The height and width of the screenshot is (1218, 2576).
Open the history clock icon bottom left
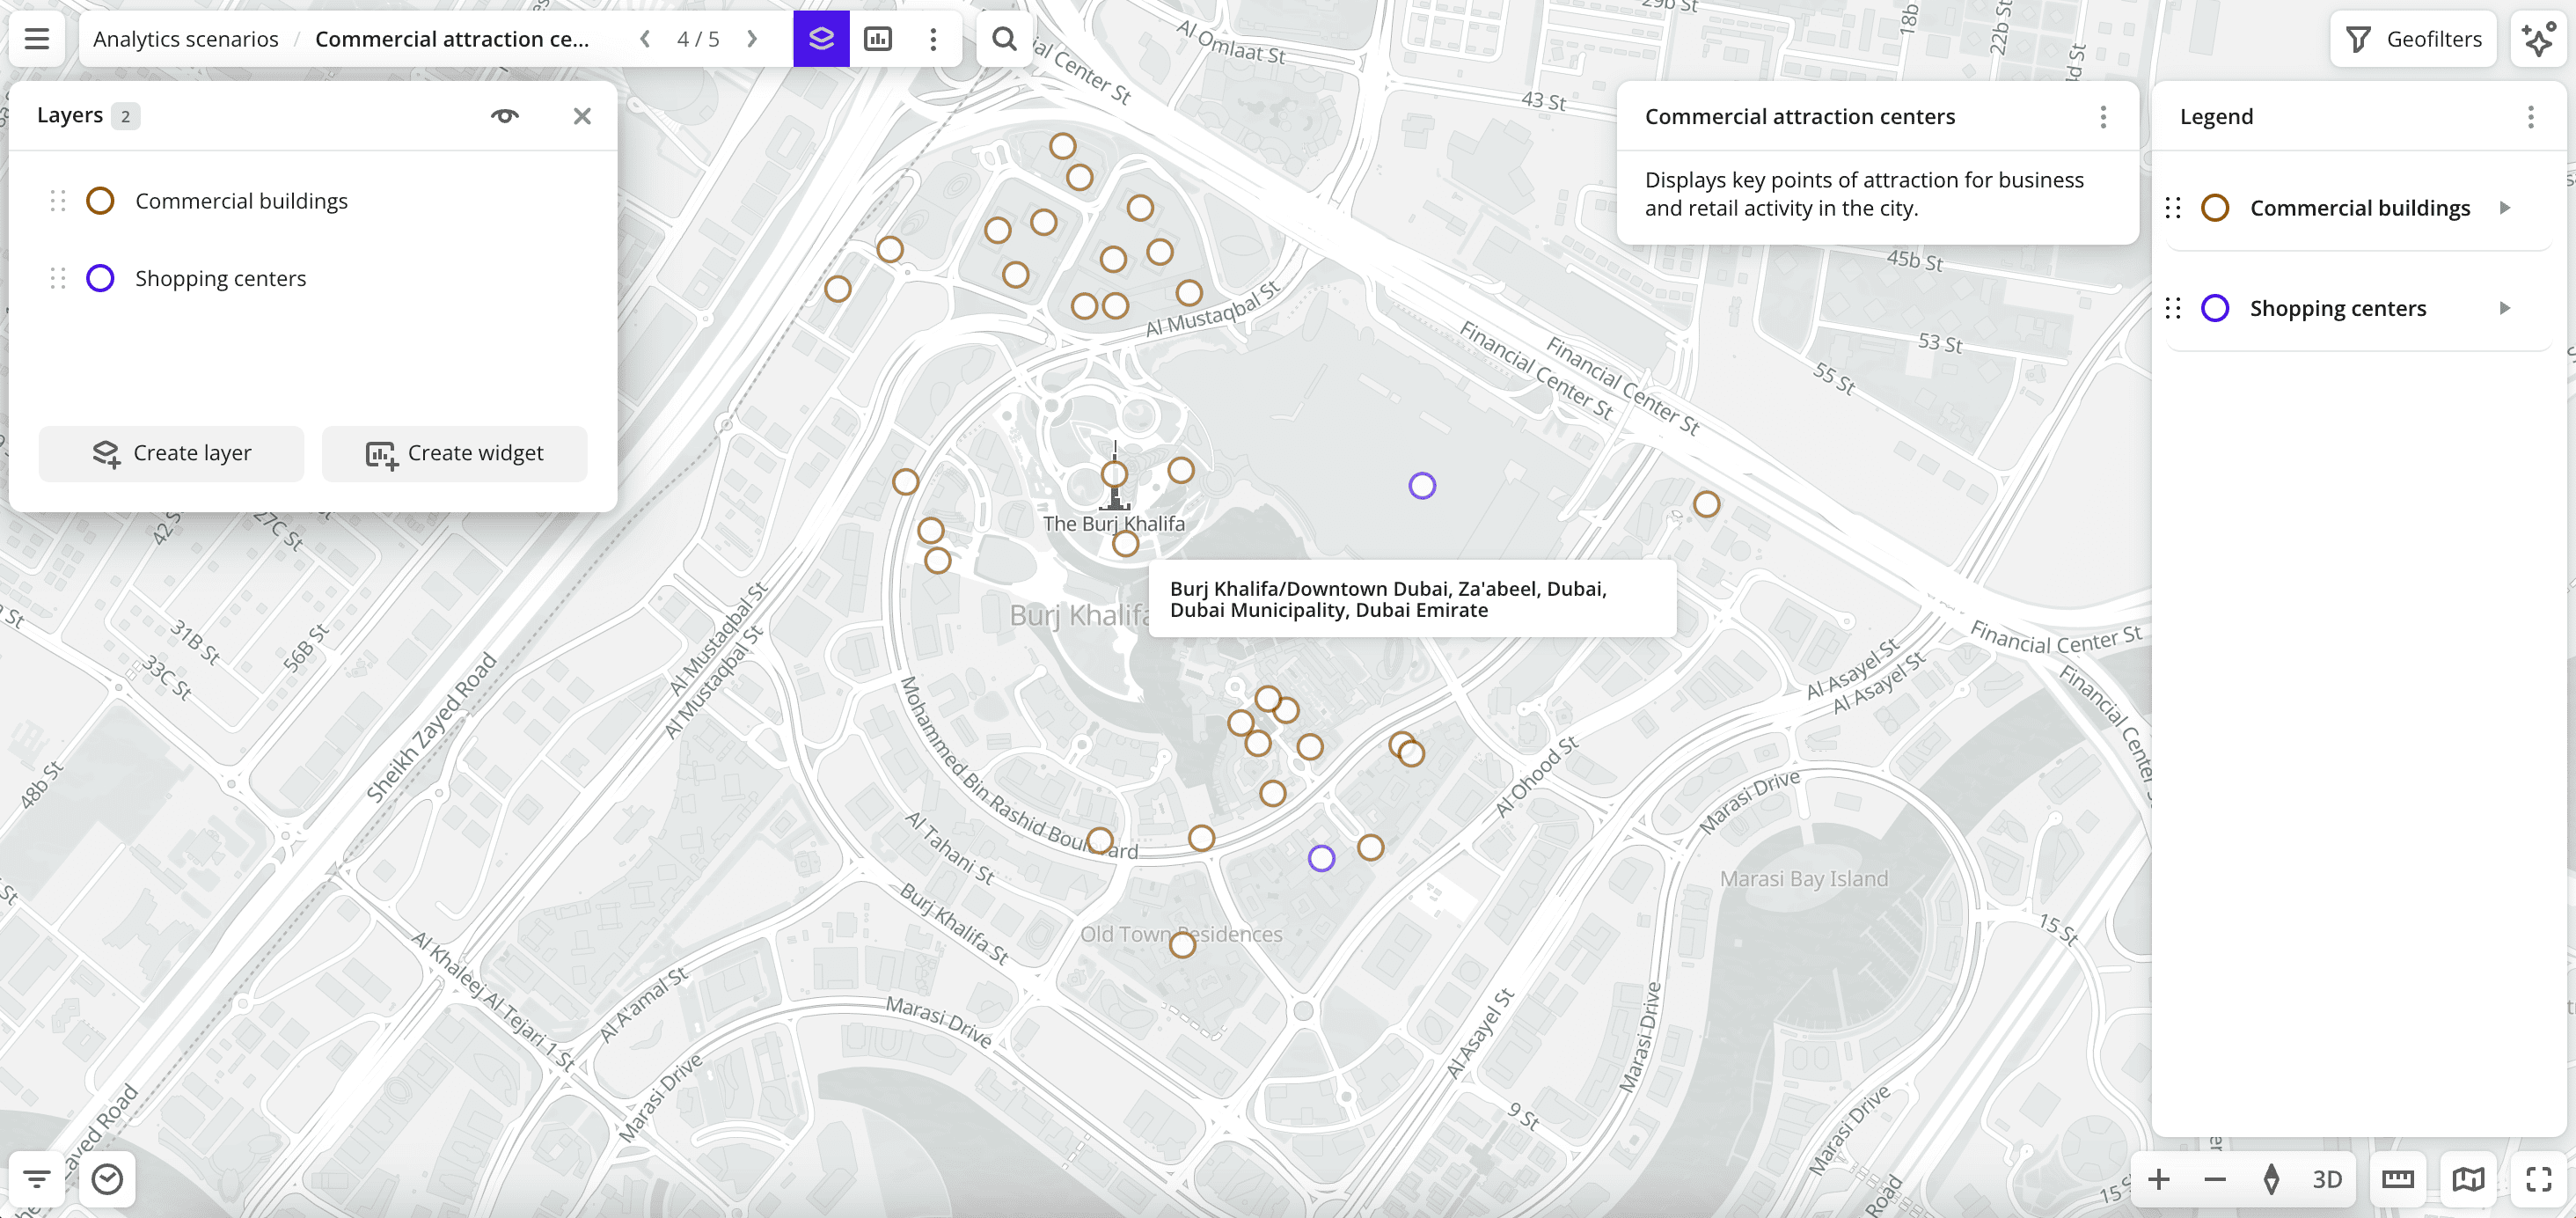[108, 1179]
